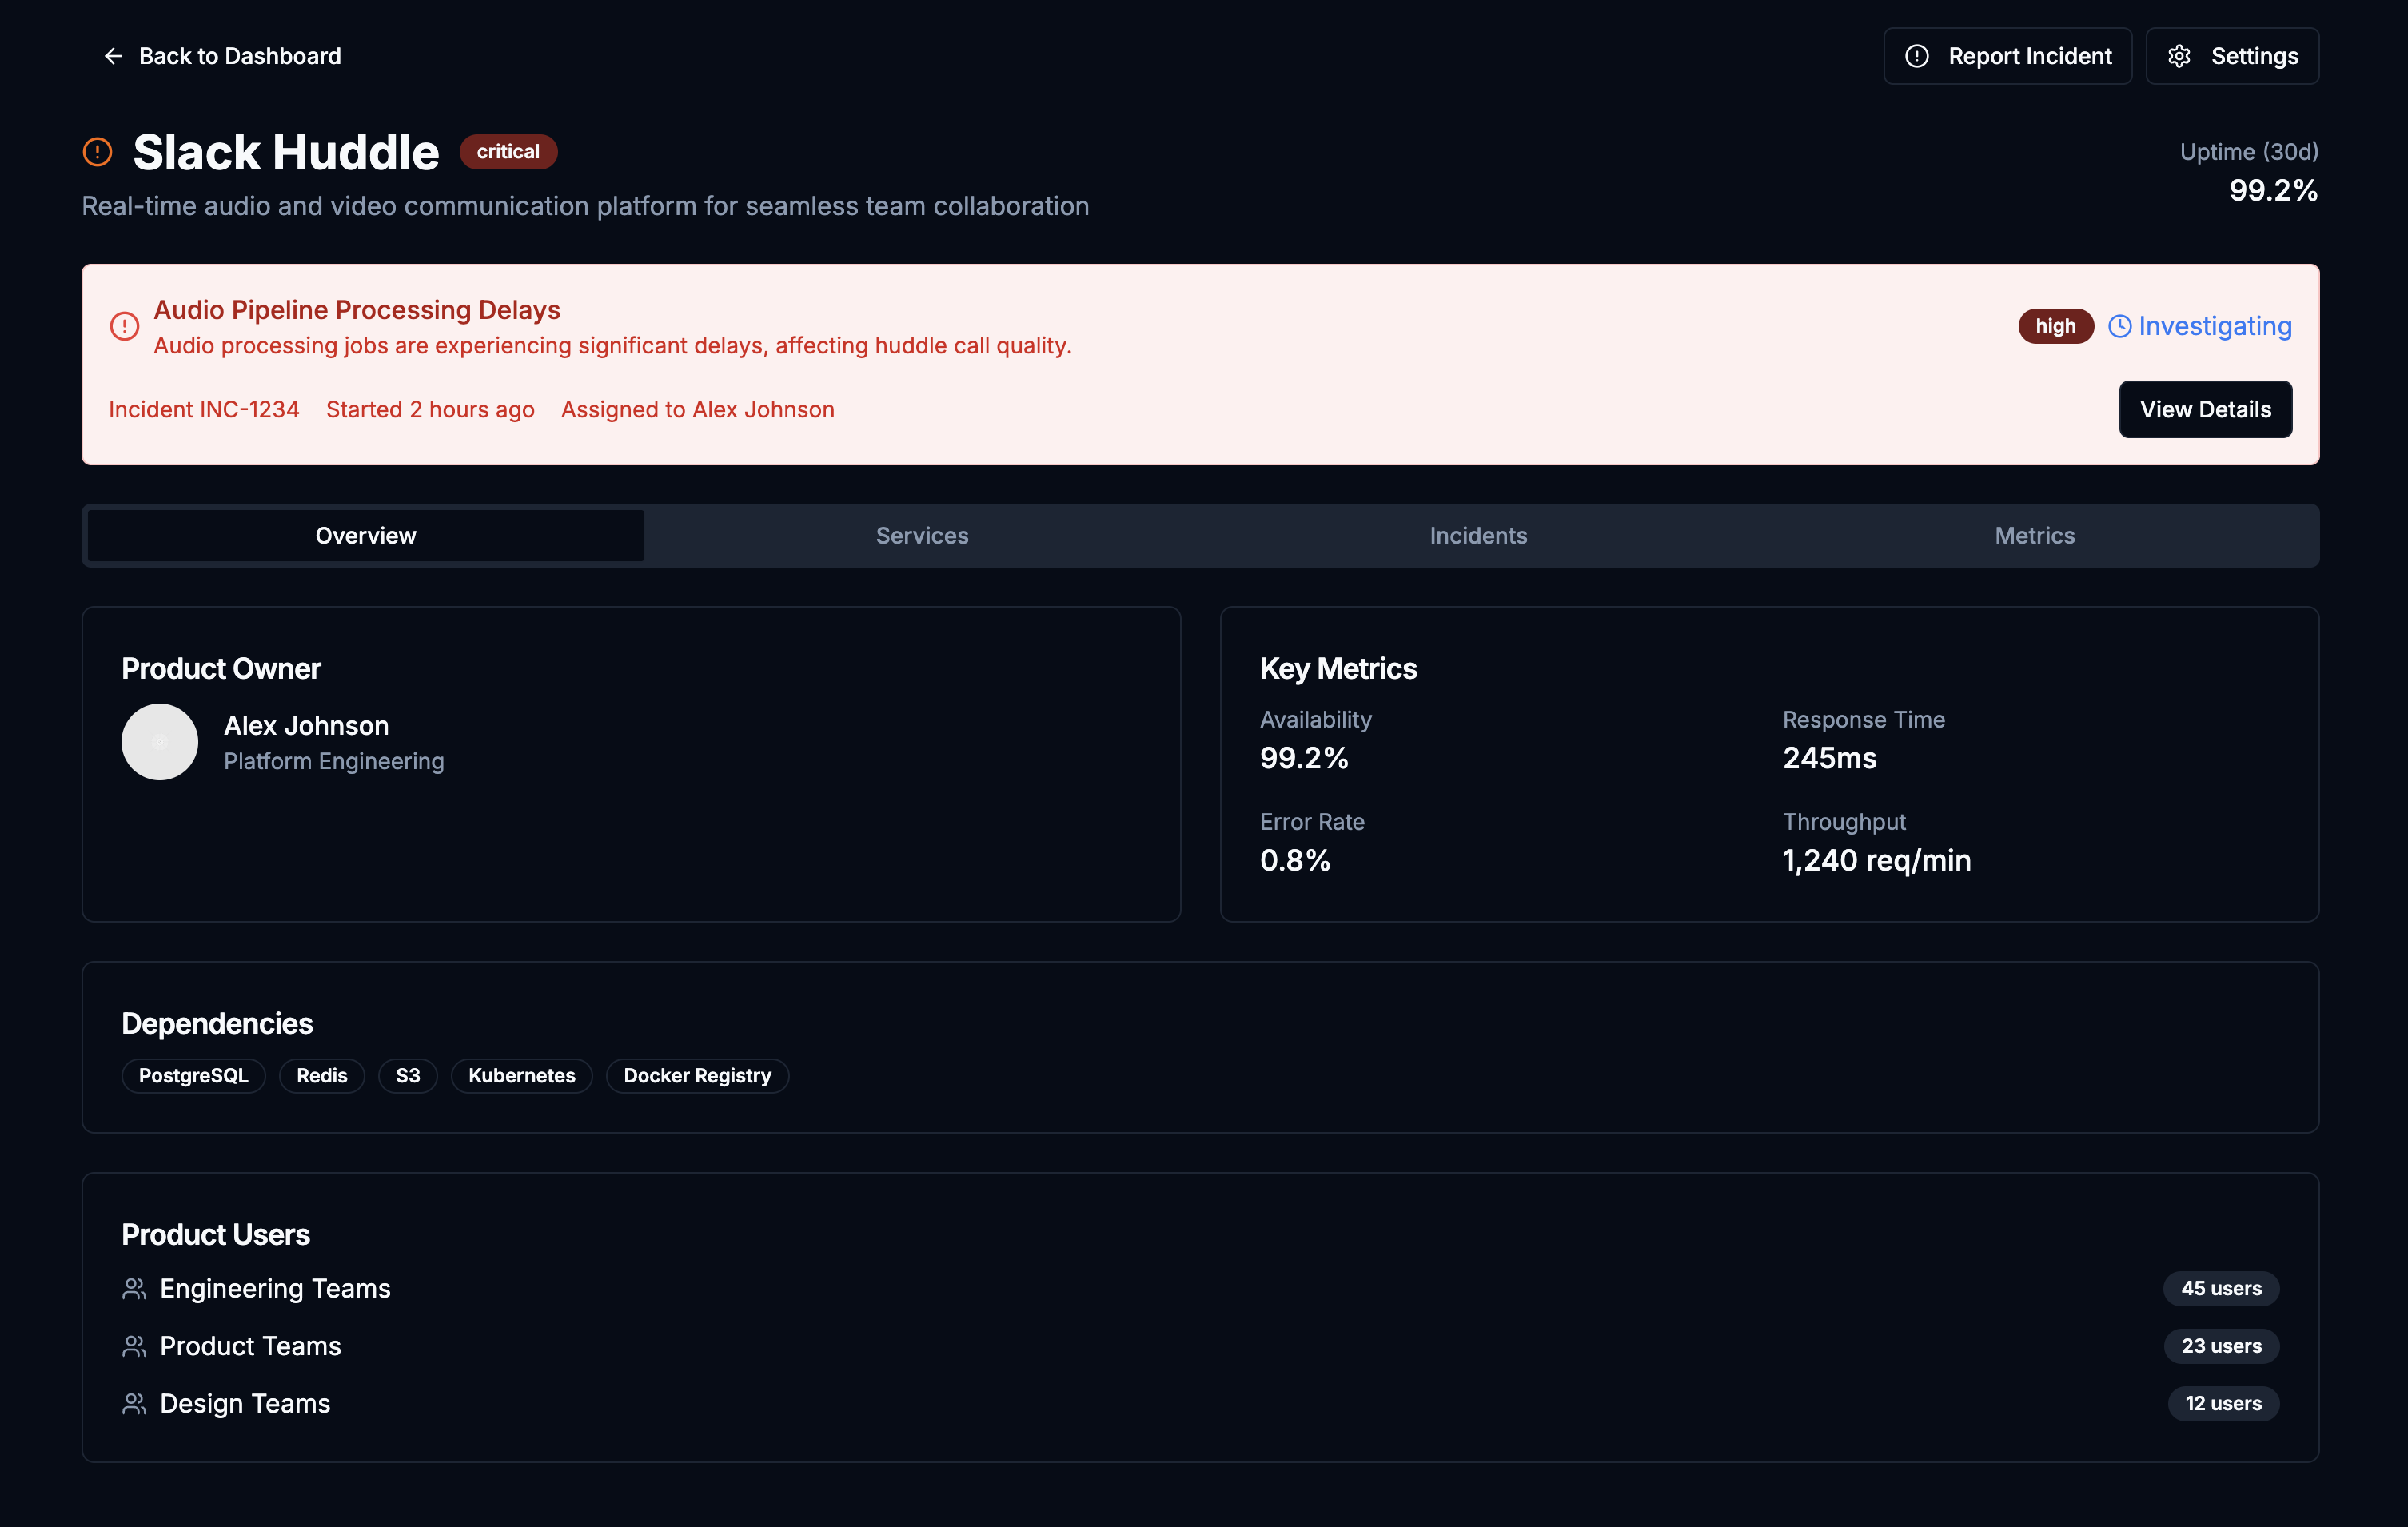Click the Kubernetes dependency tag
This screenshot has width=2408, height=1527.
(x=521, y=1076)
